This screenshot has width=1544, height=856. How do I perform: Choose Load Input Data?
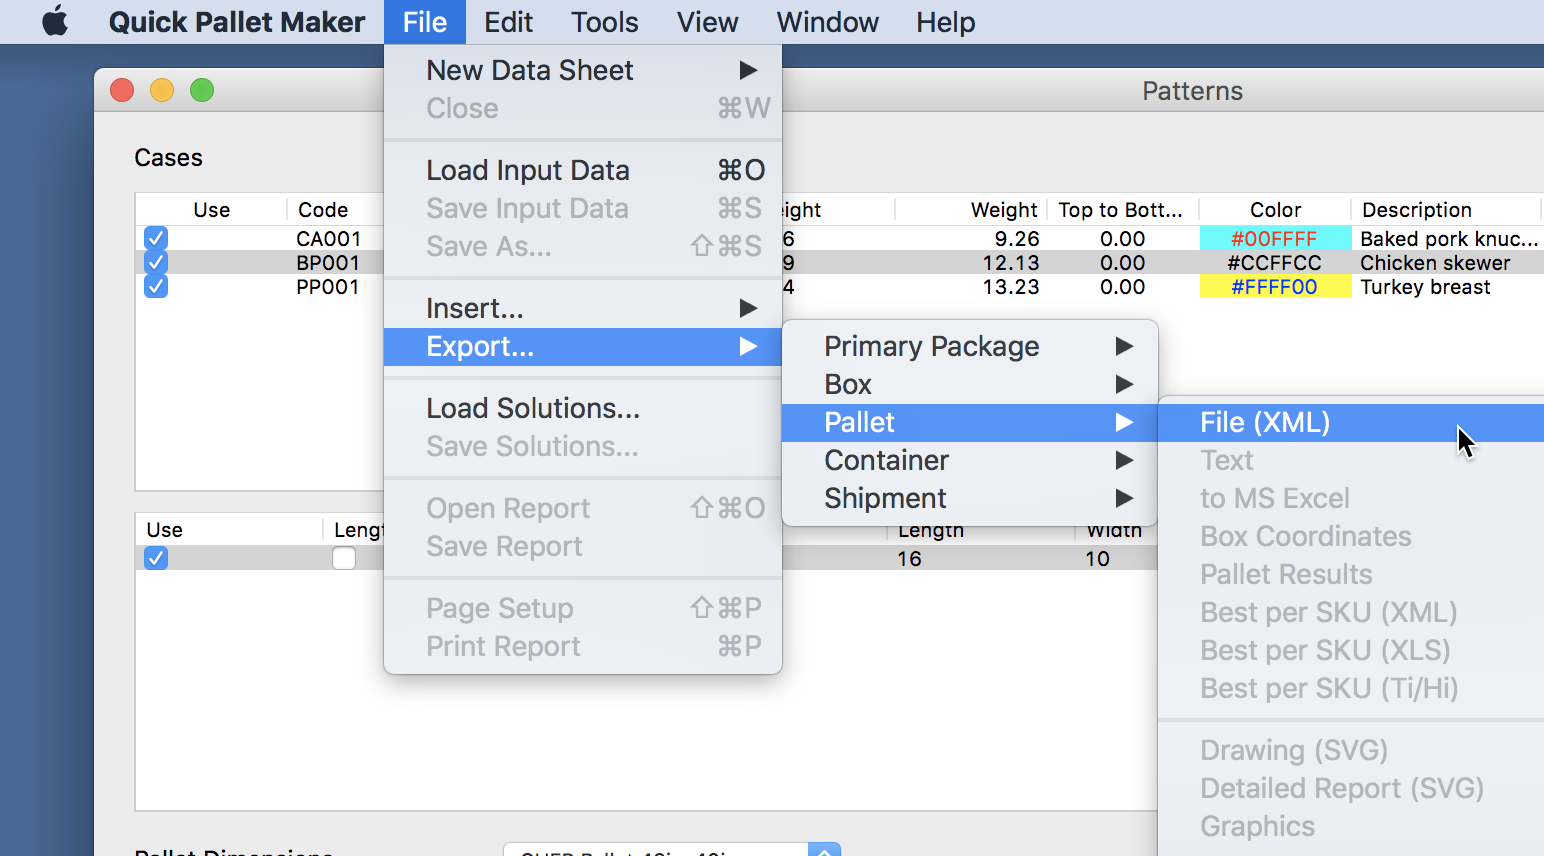pyautogui.click(x=583, y=170)
